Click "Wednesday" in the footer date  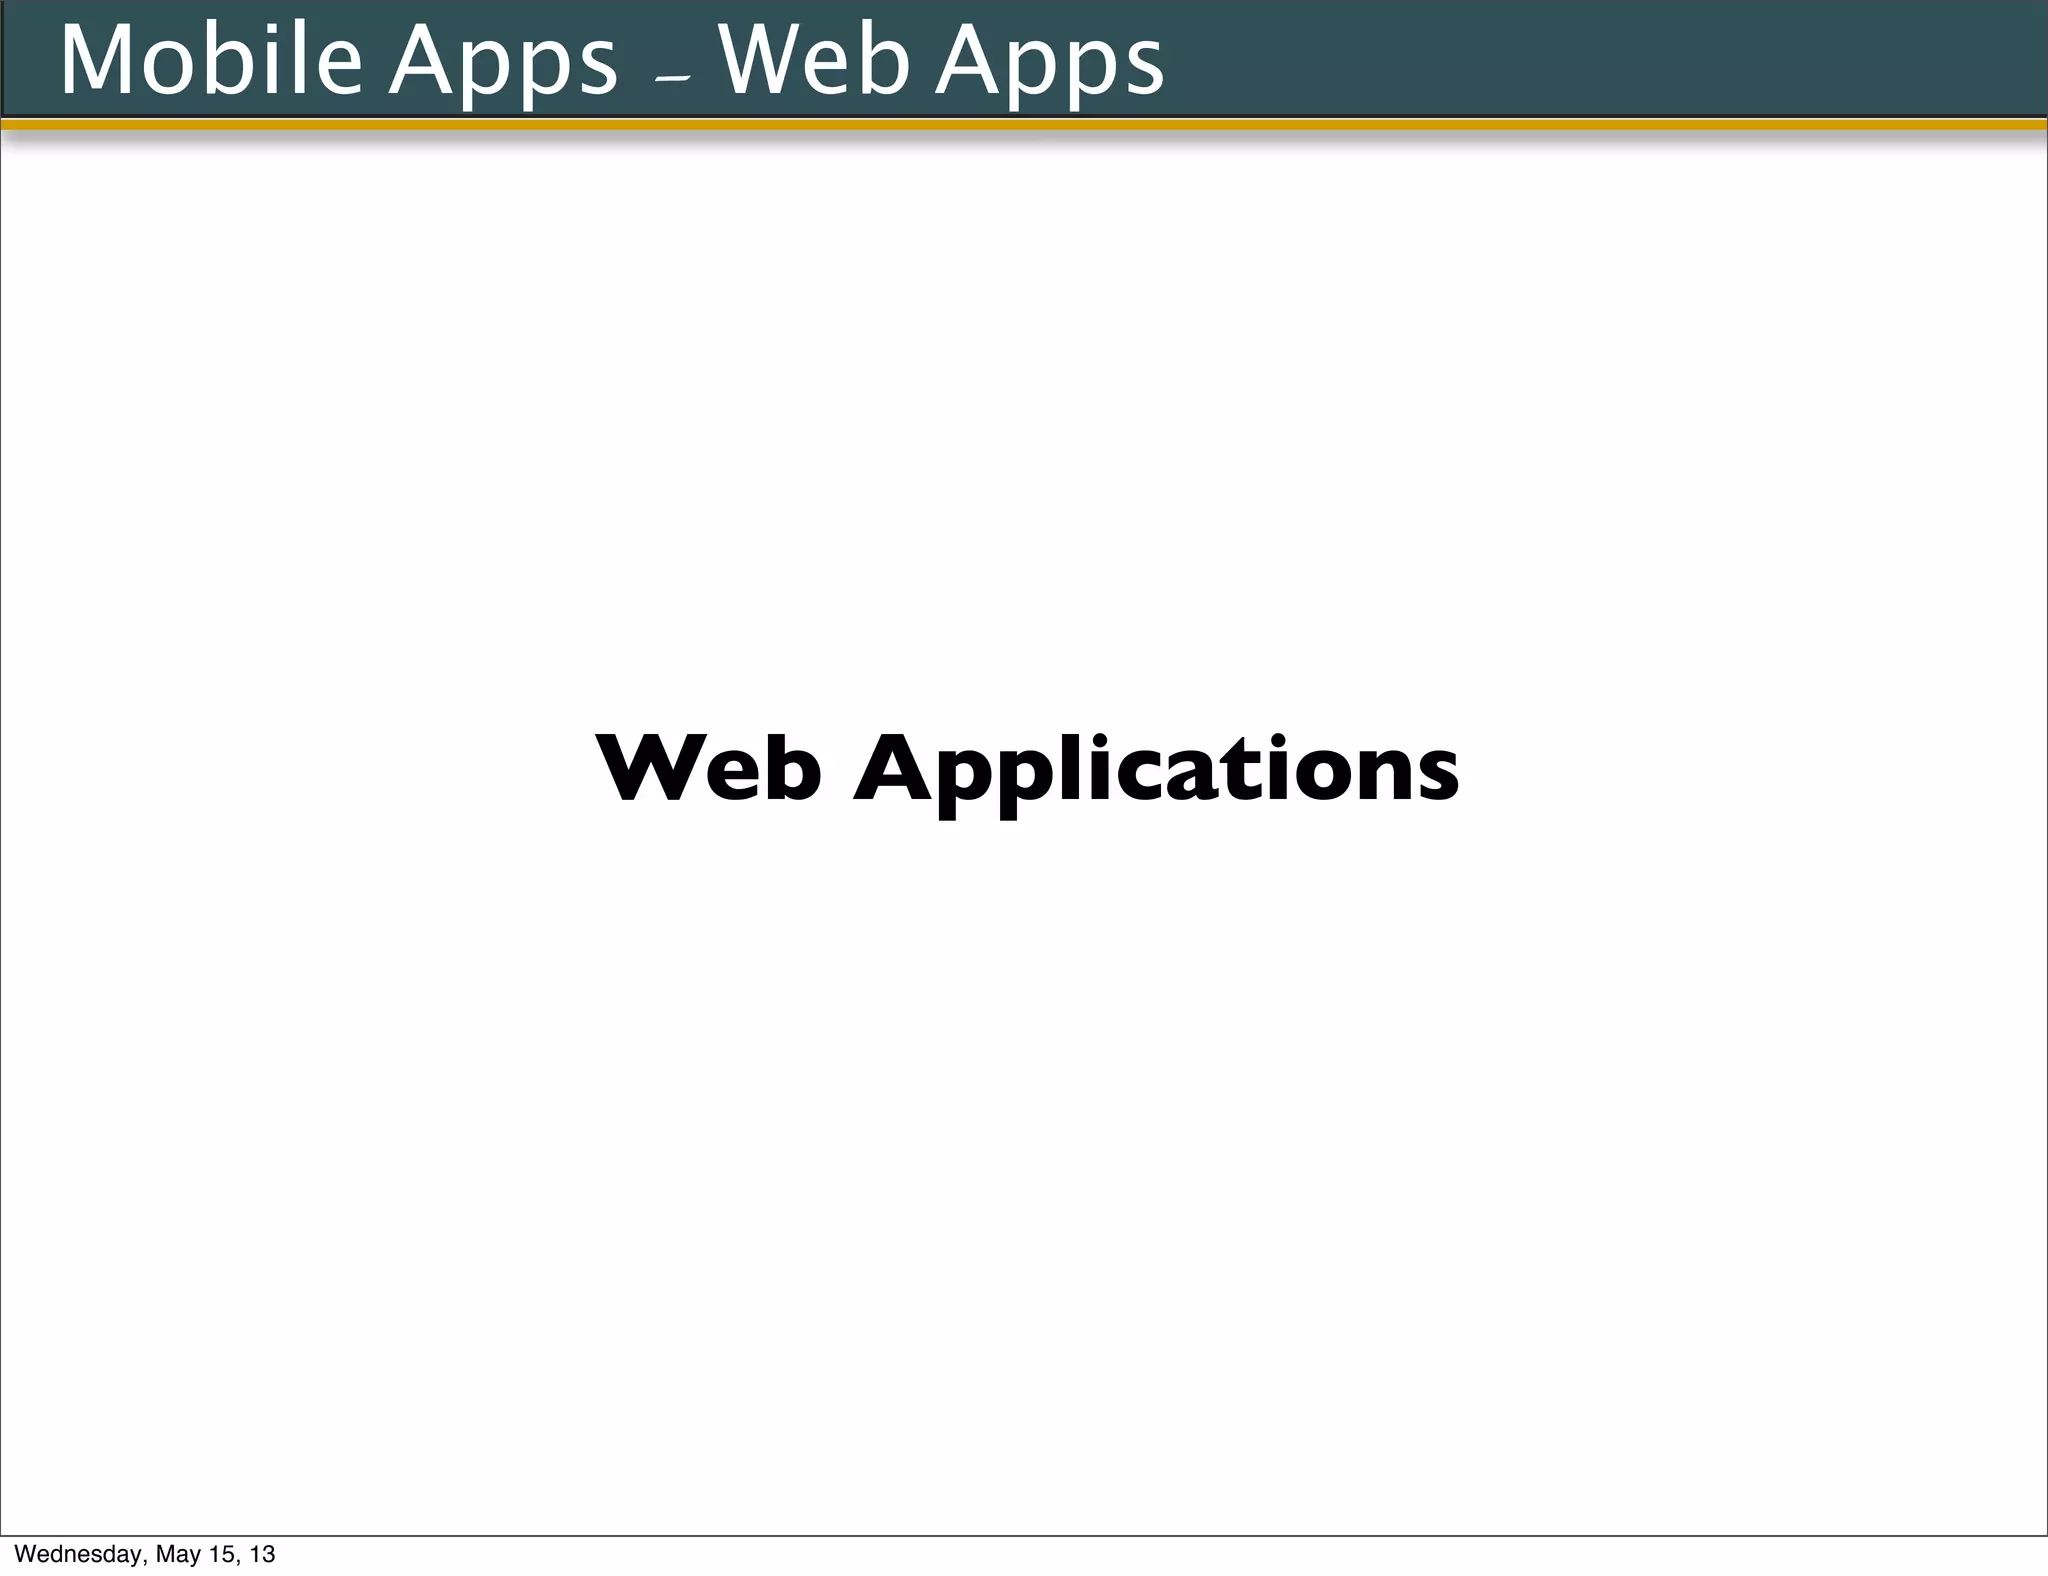click(78, 1554)
